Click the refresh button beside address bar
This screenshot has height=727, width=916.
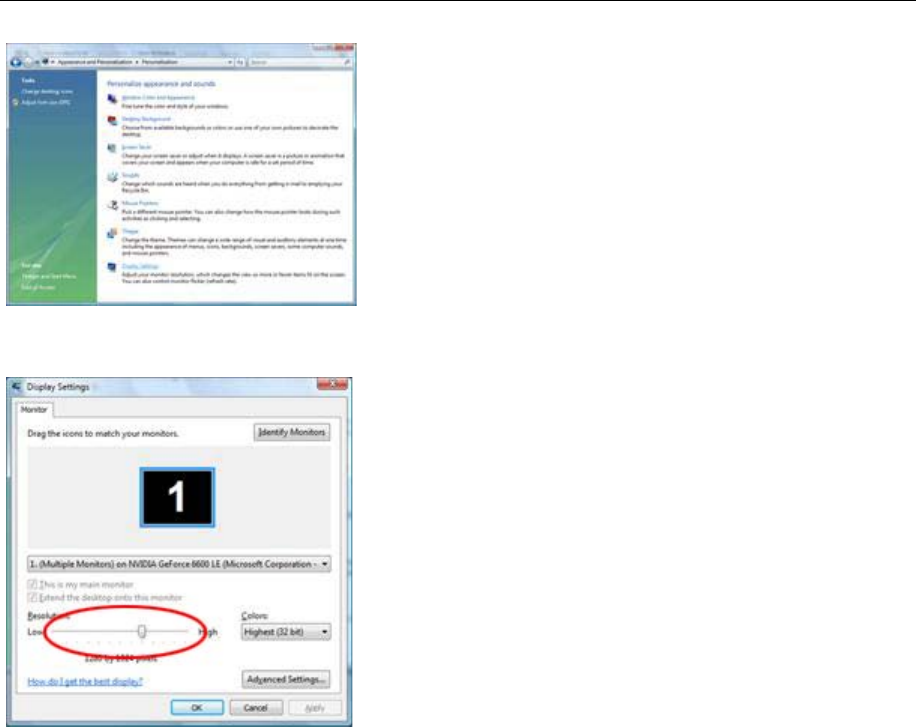click(x=240, y=62)
